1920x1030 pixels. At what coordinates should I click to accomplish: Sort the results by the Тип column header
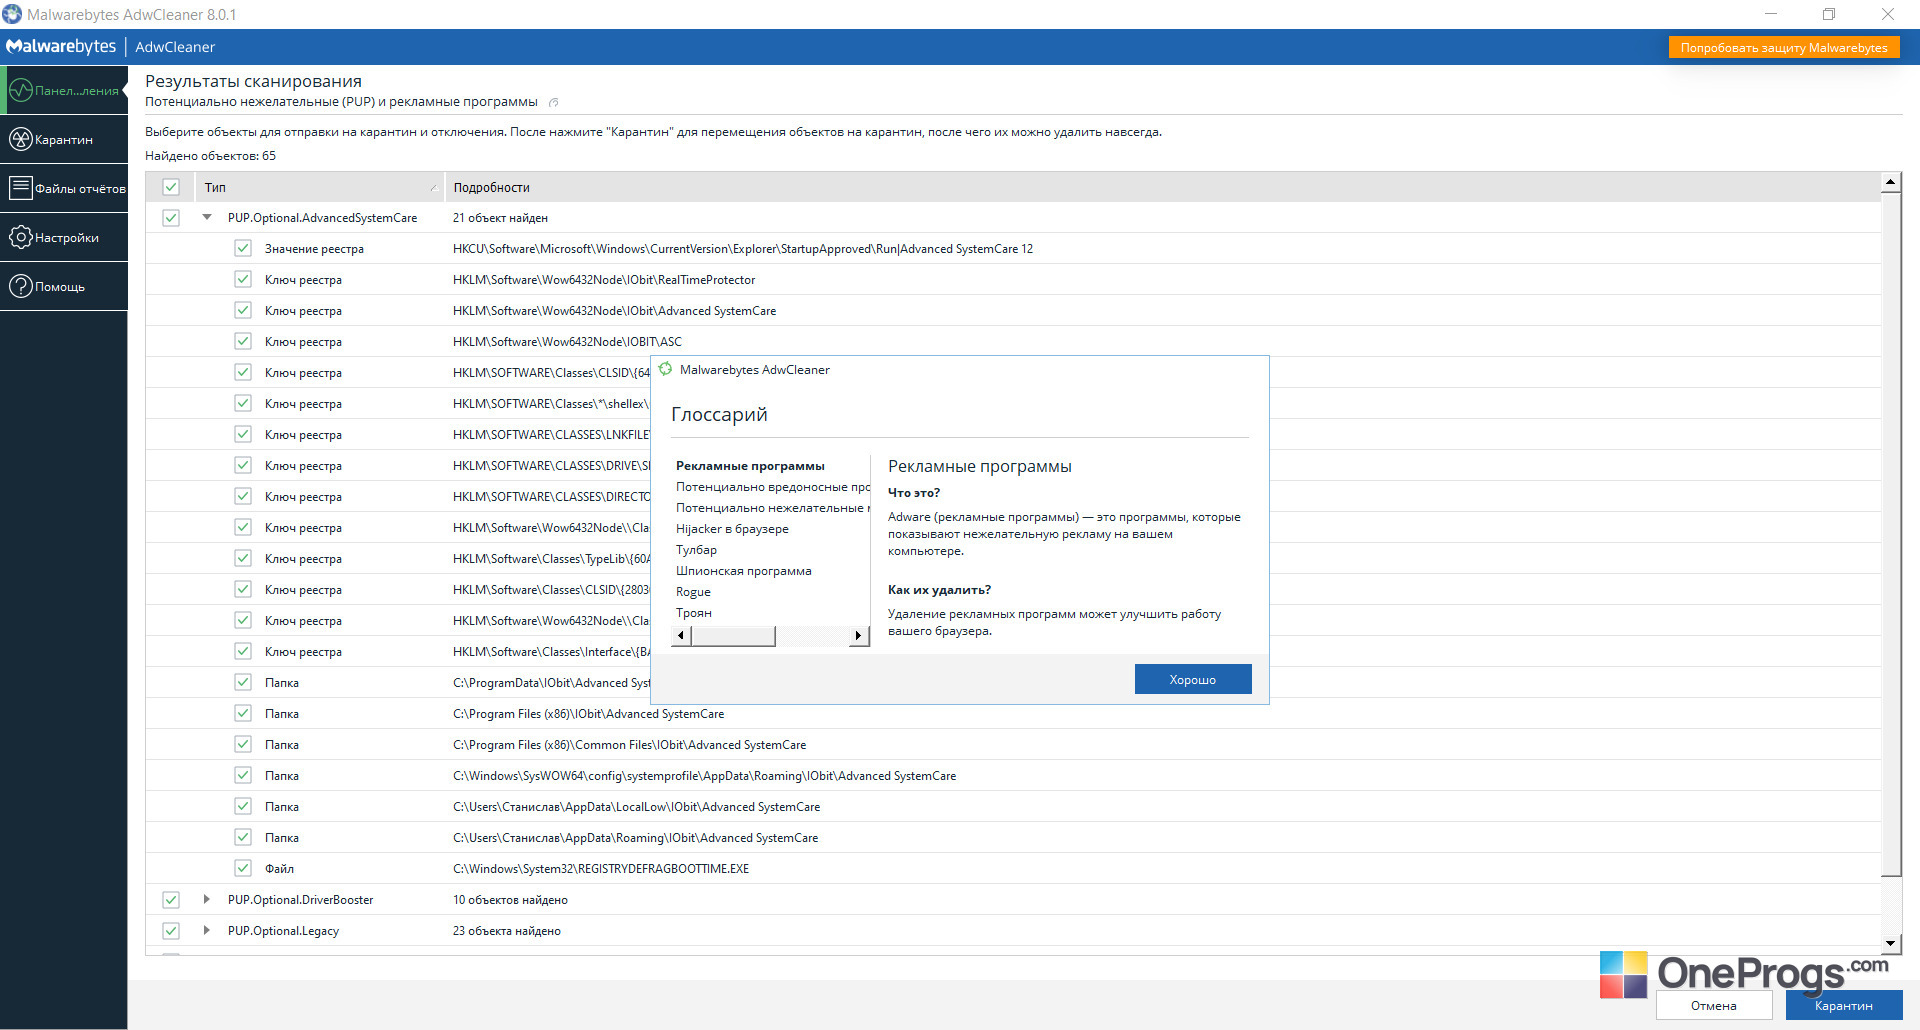click(x=318, y=187)
